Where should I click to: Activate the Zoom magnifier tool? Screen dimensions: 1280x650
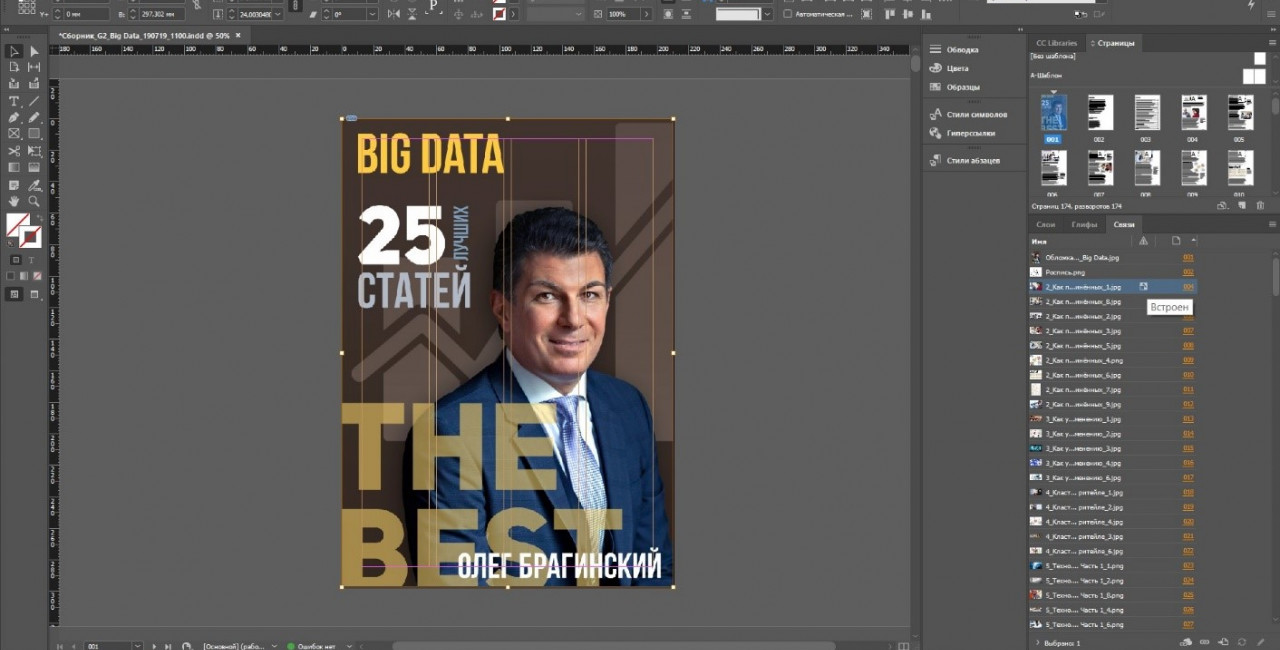click(34, 201)
